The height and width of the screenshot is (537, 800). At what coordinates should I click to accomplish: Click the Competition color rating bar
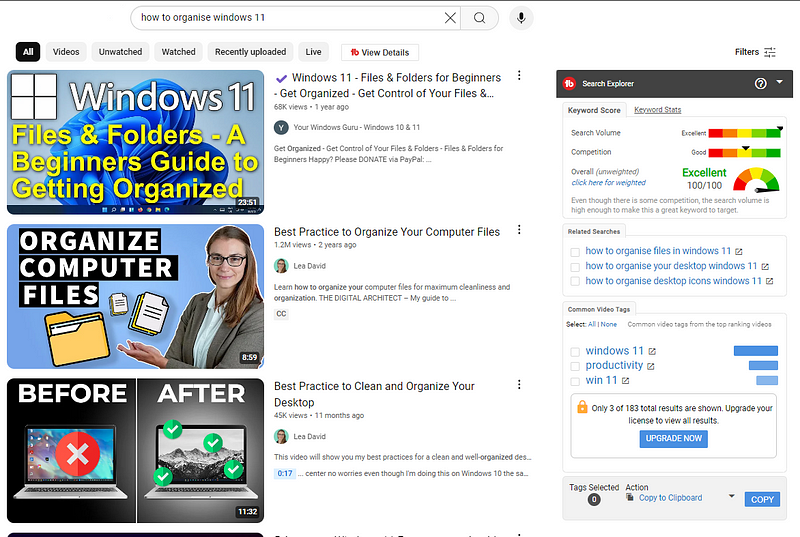point(744,152)
